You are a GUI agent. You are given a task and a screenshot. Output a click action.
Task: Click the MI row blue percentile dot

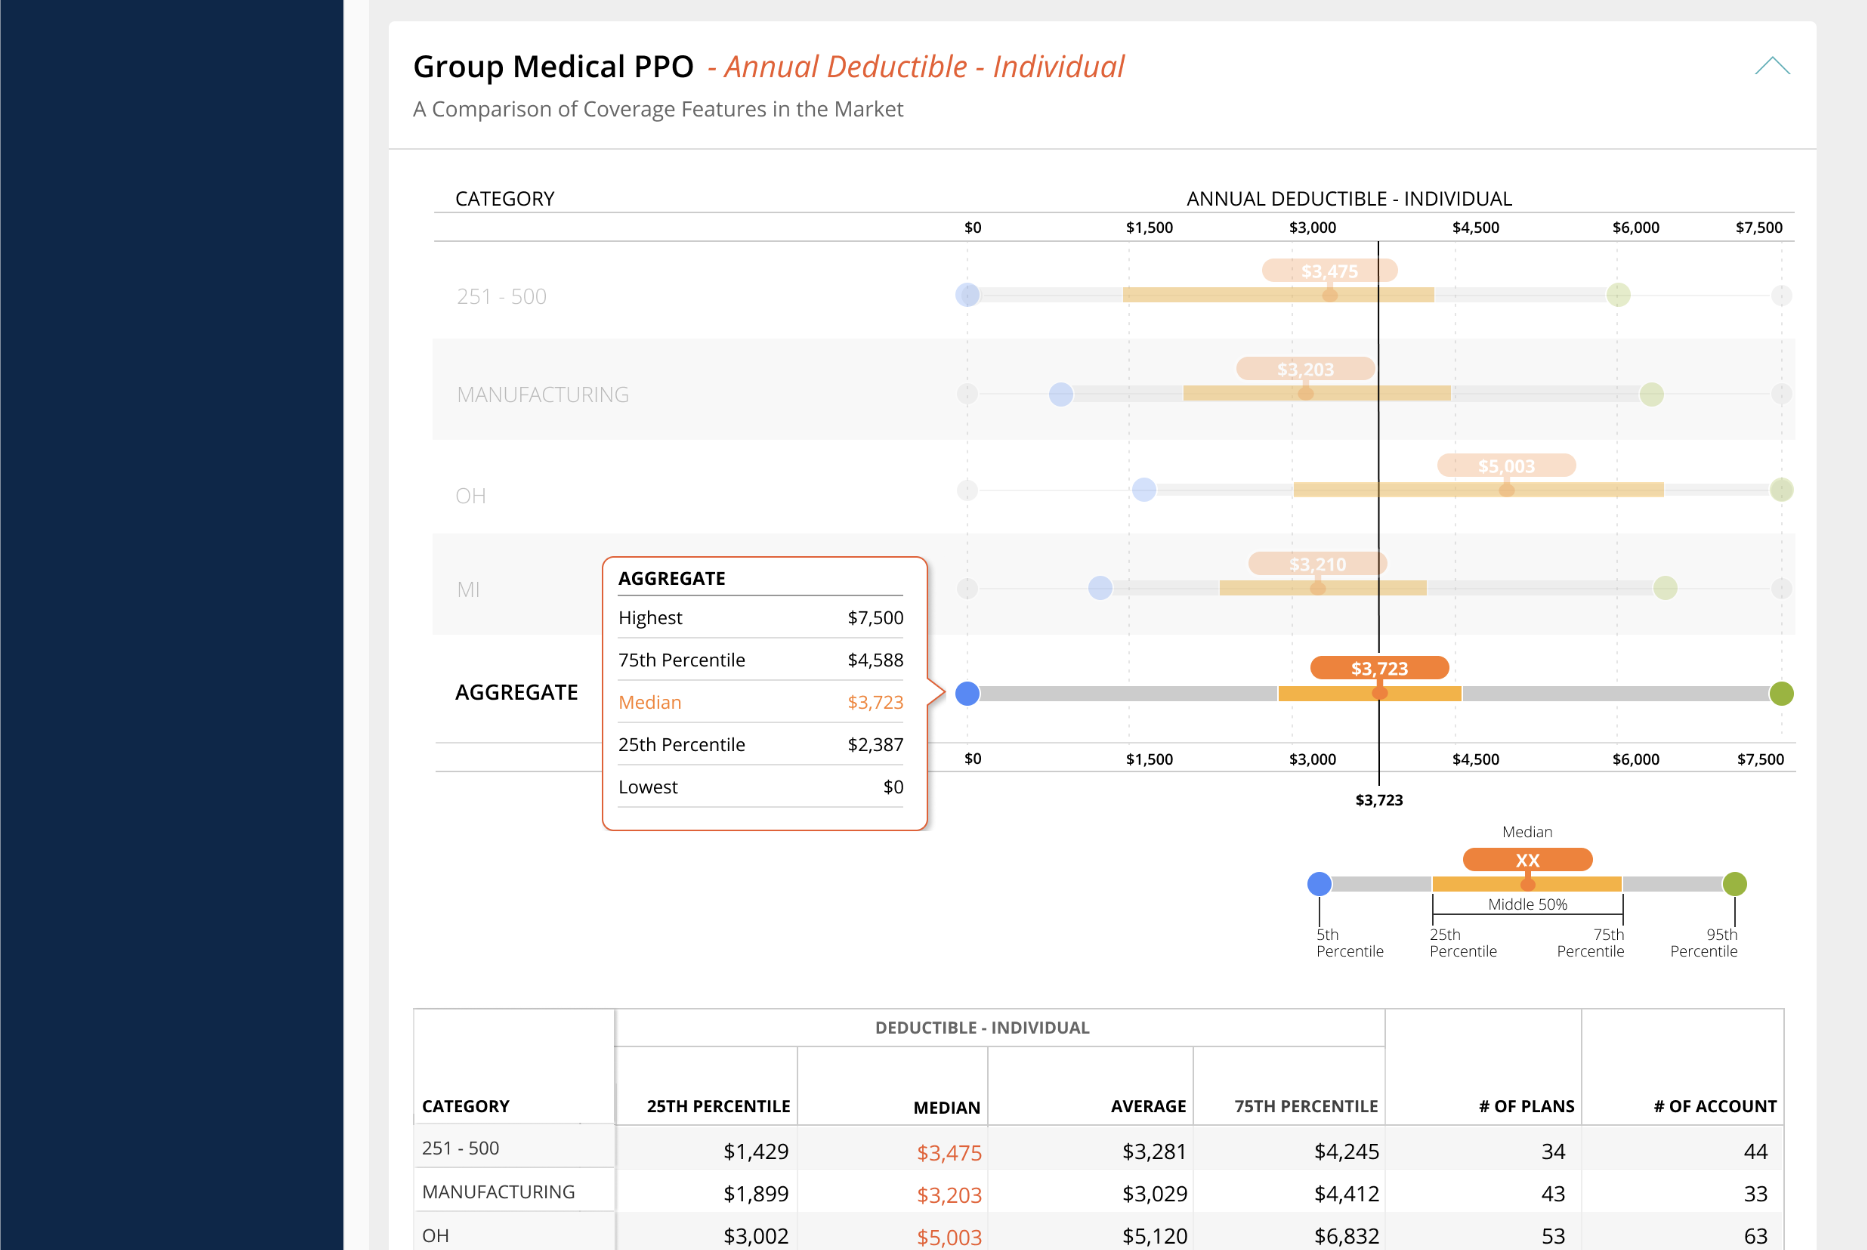click(1100, 588)
